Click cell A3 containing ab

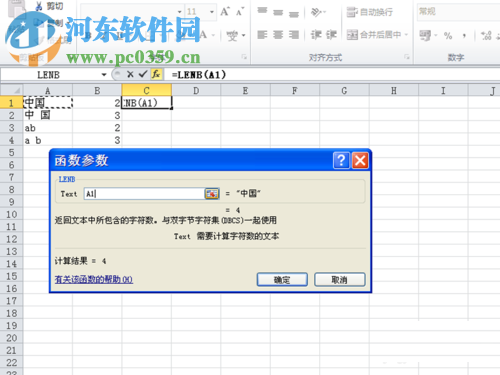[48, 128]
